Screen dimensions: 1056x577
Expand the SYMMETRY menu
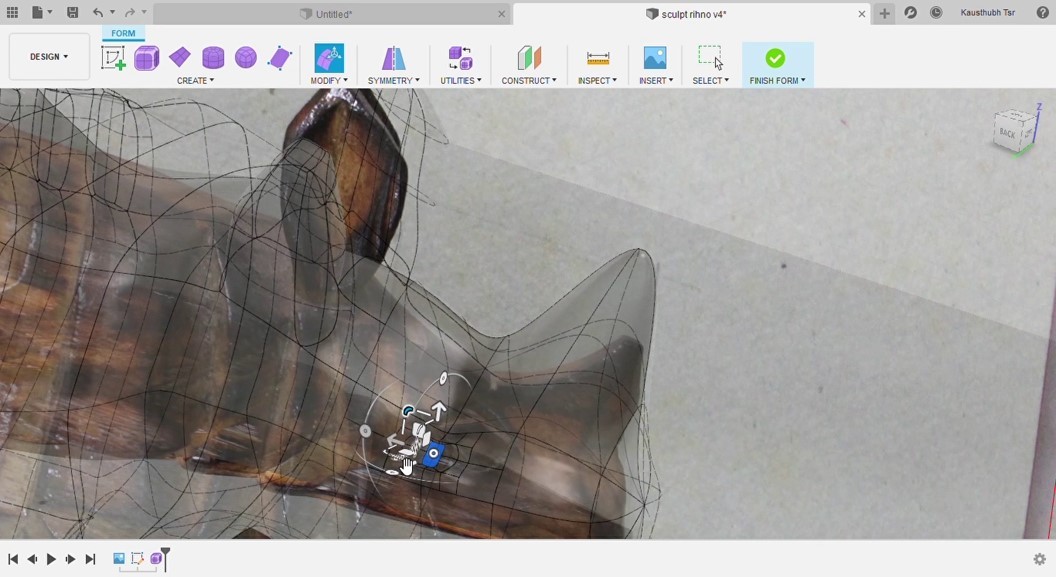393,80
